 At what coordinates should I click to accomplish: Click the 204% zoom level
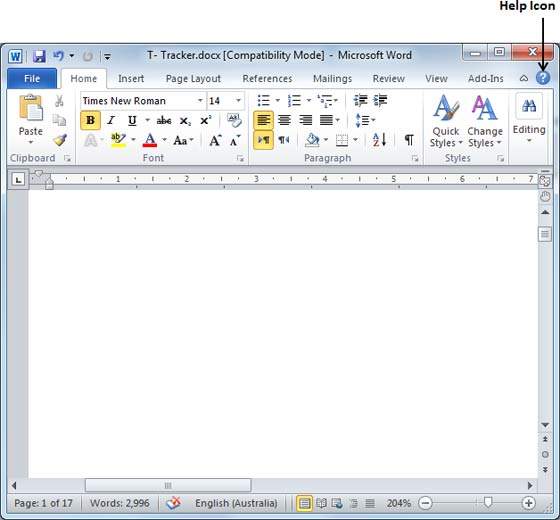(399, 503)
